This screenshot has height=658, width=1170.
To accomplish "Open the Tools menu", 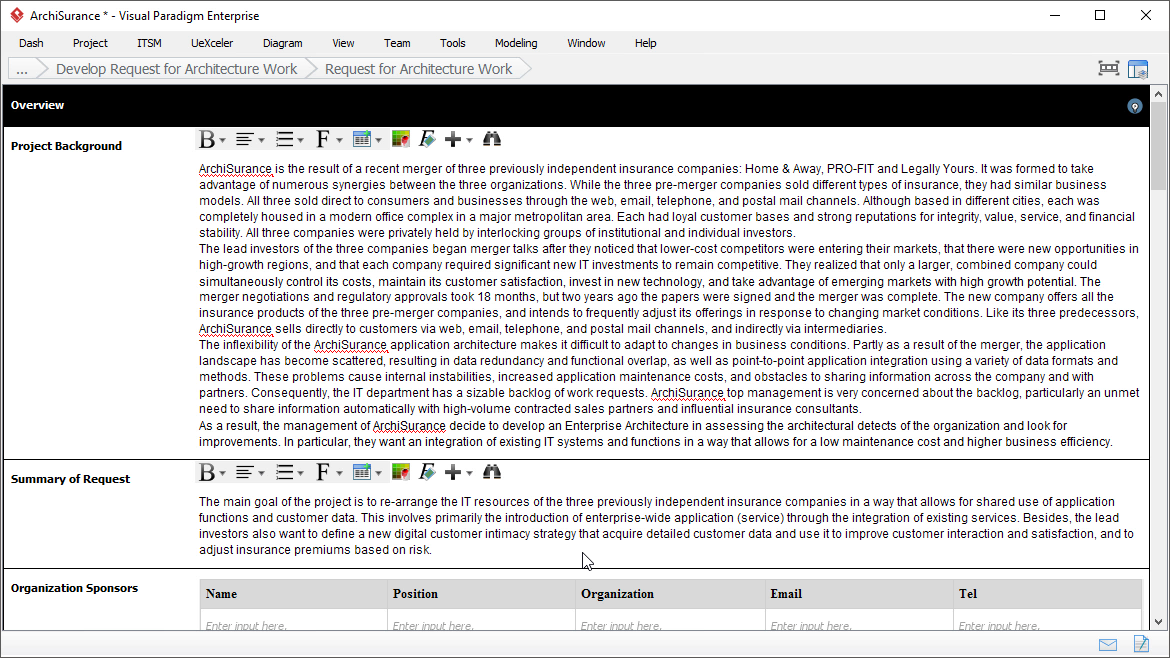I will (453, 43).
